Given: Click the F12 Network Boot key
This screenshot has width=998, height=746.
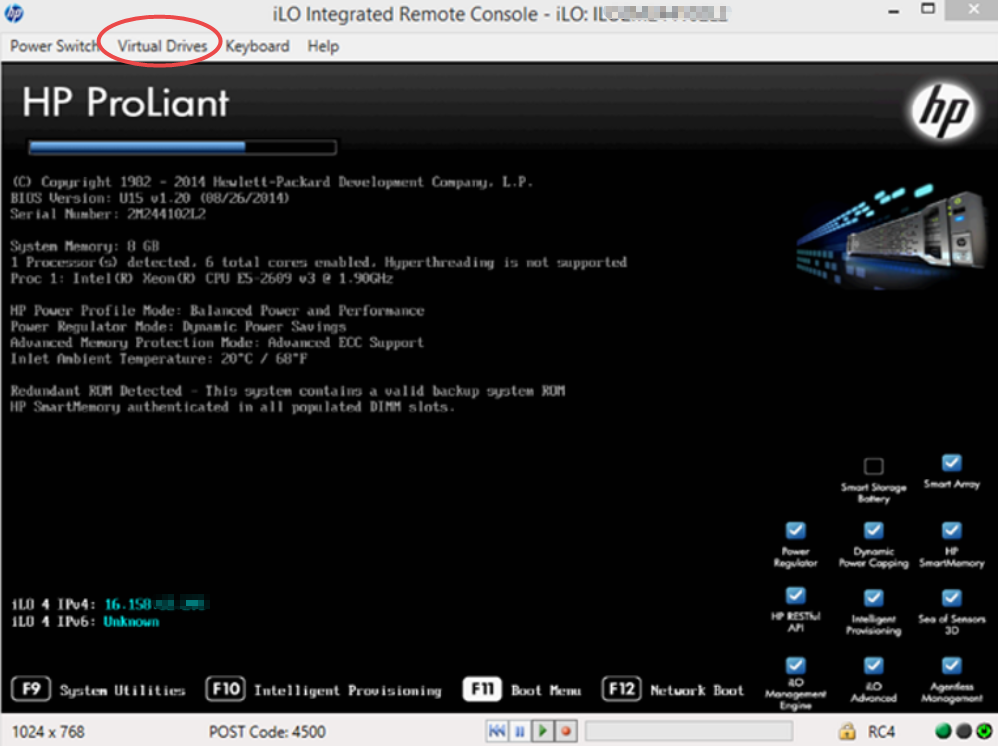Looking at the screenshot, I should coord(621,689).
